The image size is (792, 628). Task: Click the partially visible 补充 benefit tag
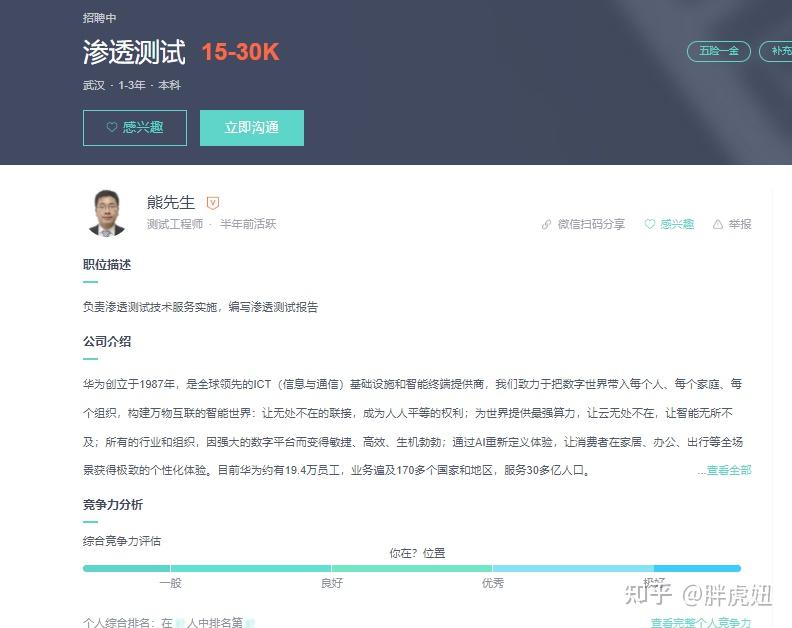[776, 51]
